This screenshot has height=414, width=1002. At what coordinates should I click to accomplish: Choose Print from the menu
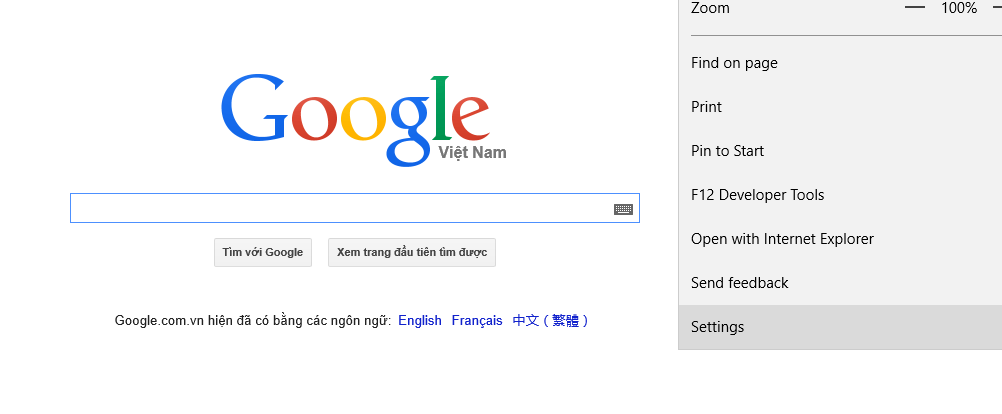pyautogui.click(x=840, y=107)
